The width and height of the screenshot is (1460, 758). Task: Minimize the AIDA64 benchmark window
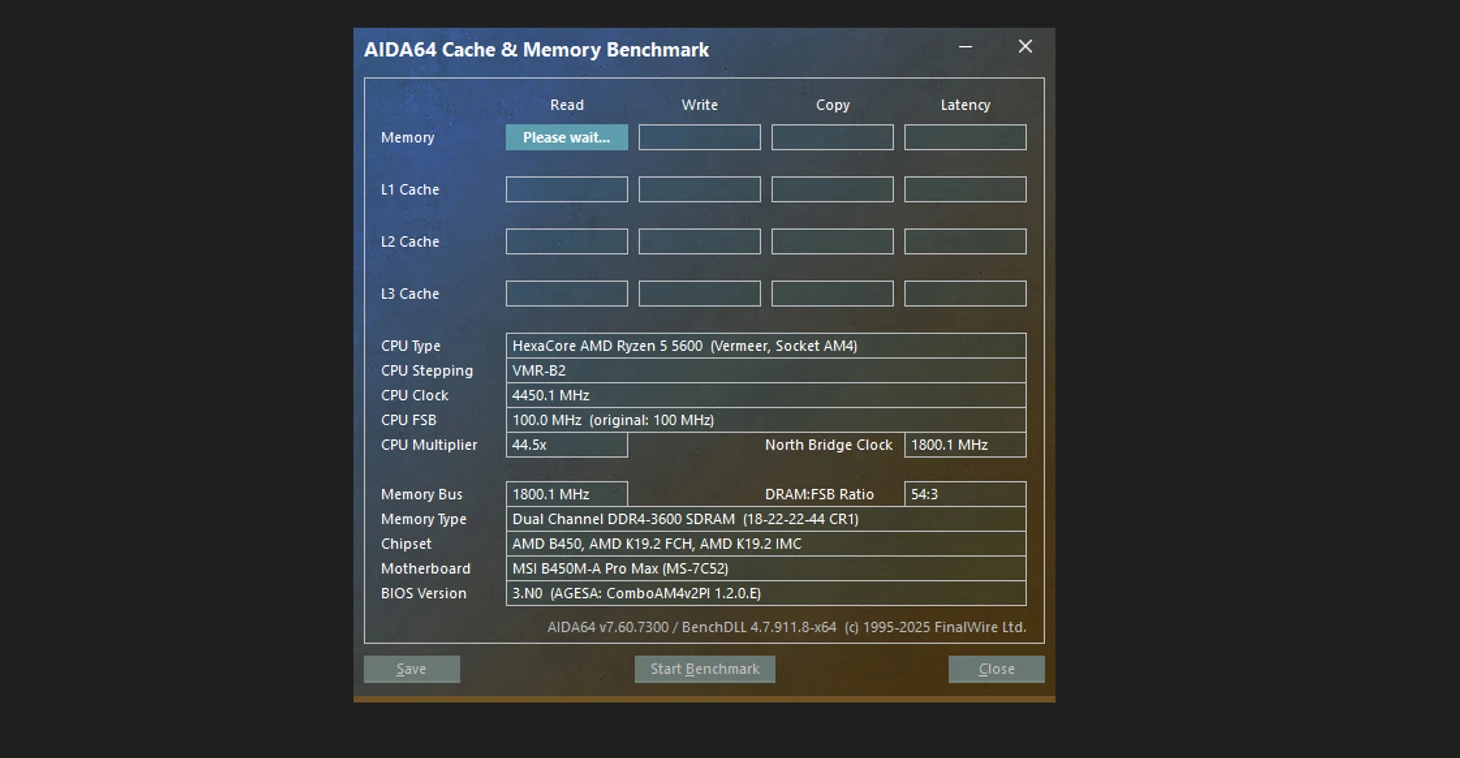pyautogui.click(x=965, y=47)
